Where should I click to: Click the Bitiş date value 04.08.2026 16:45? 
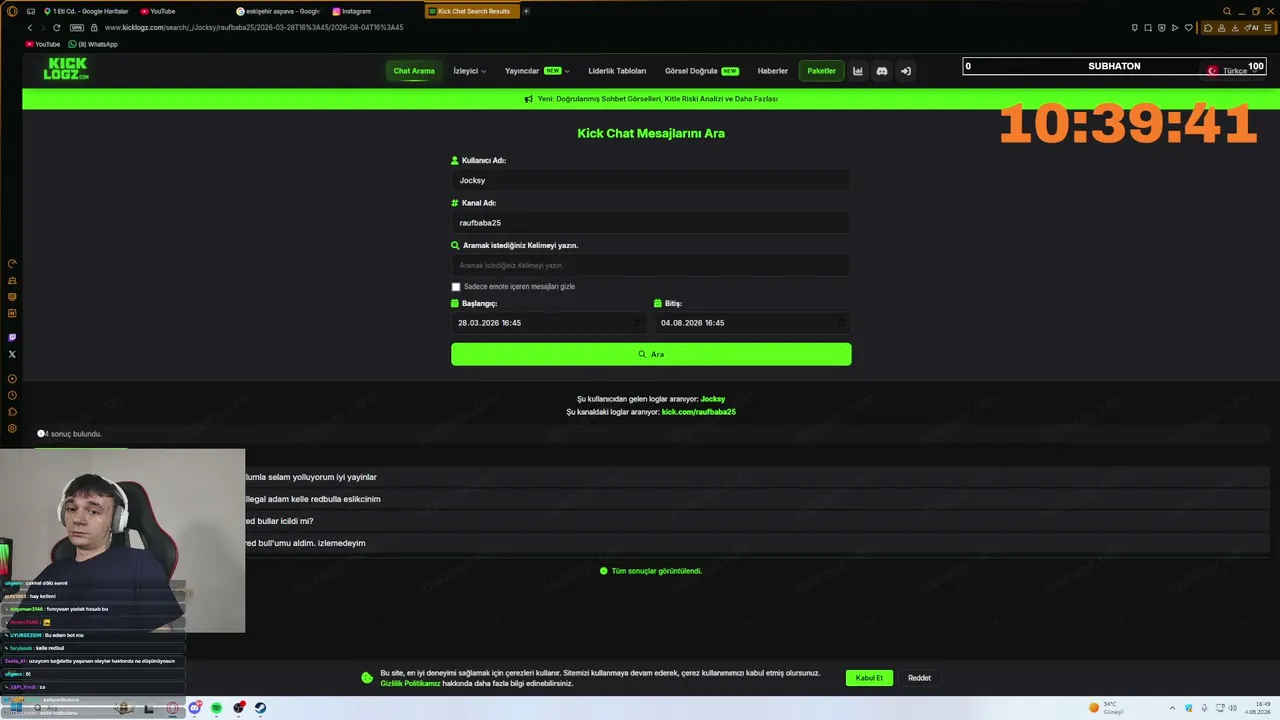(x=692, y=323)
